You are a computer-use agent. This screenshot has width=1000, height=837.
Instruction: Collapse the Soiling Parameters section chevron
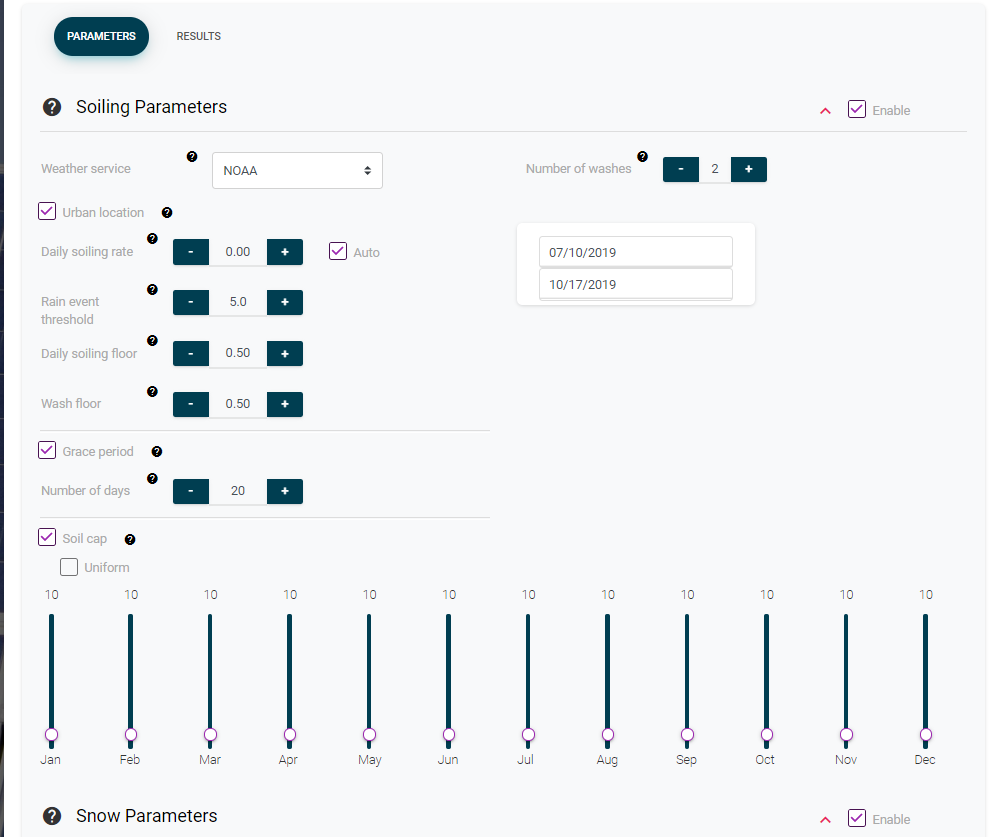[825, 111]
